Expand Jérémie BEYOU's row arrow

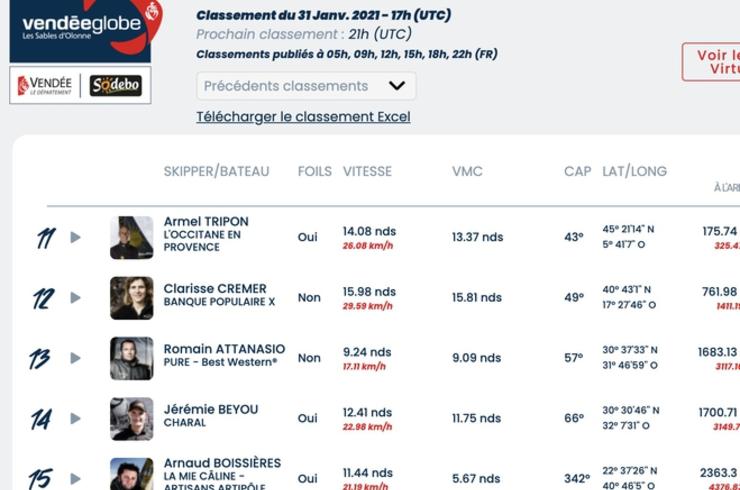(75, 419)
